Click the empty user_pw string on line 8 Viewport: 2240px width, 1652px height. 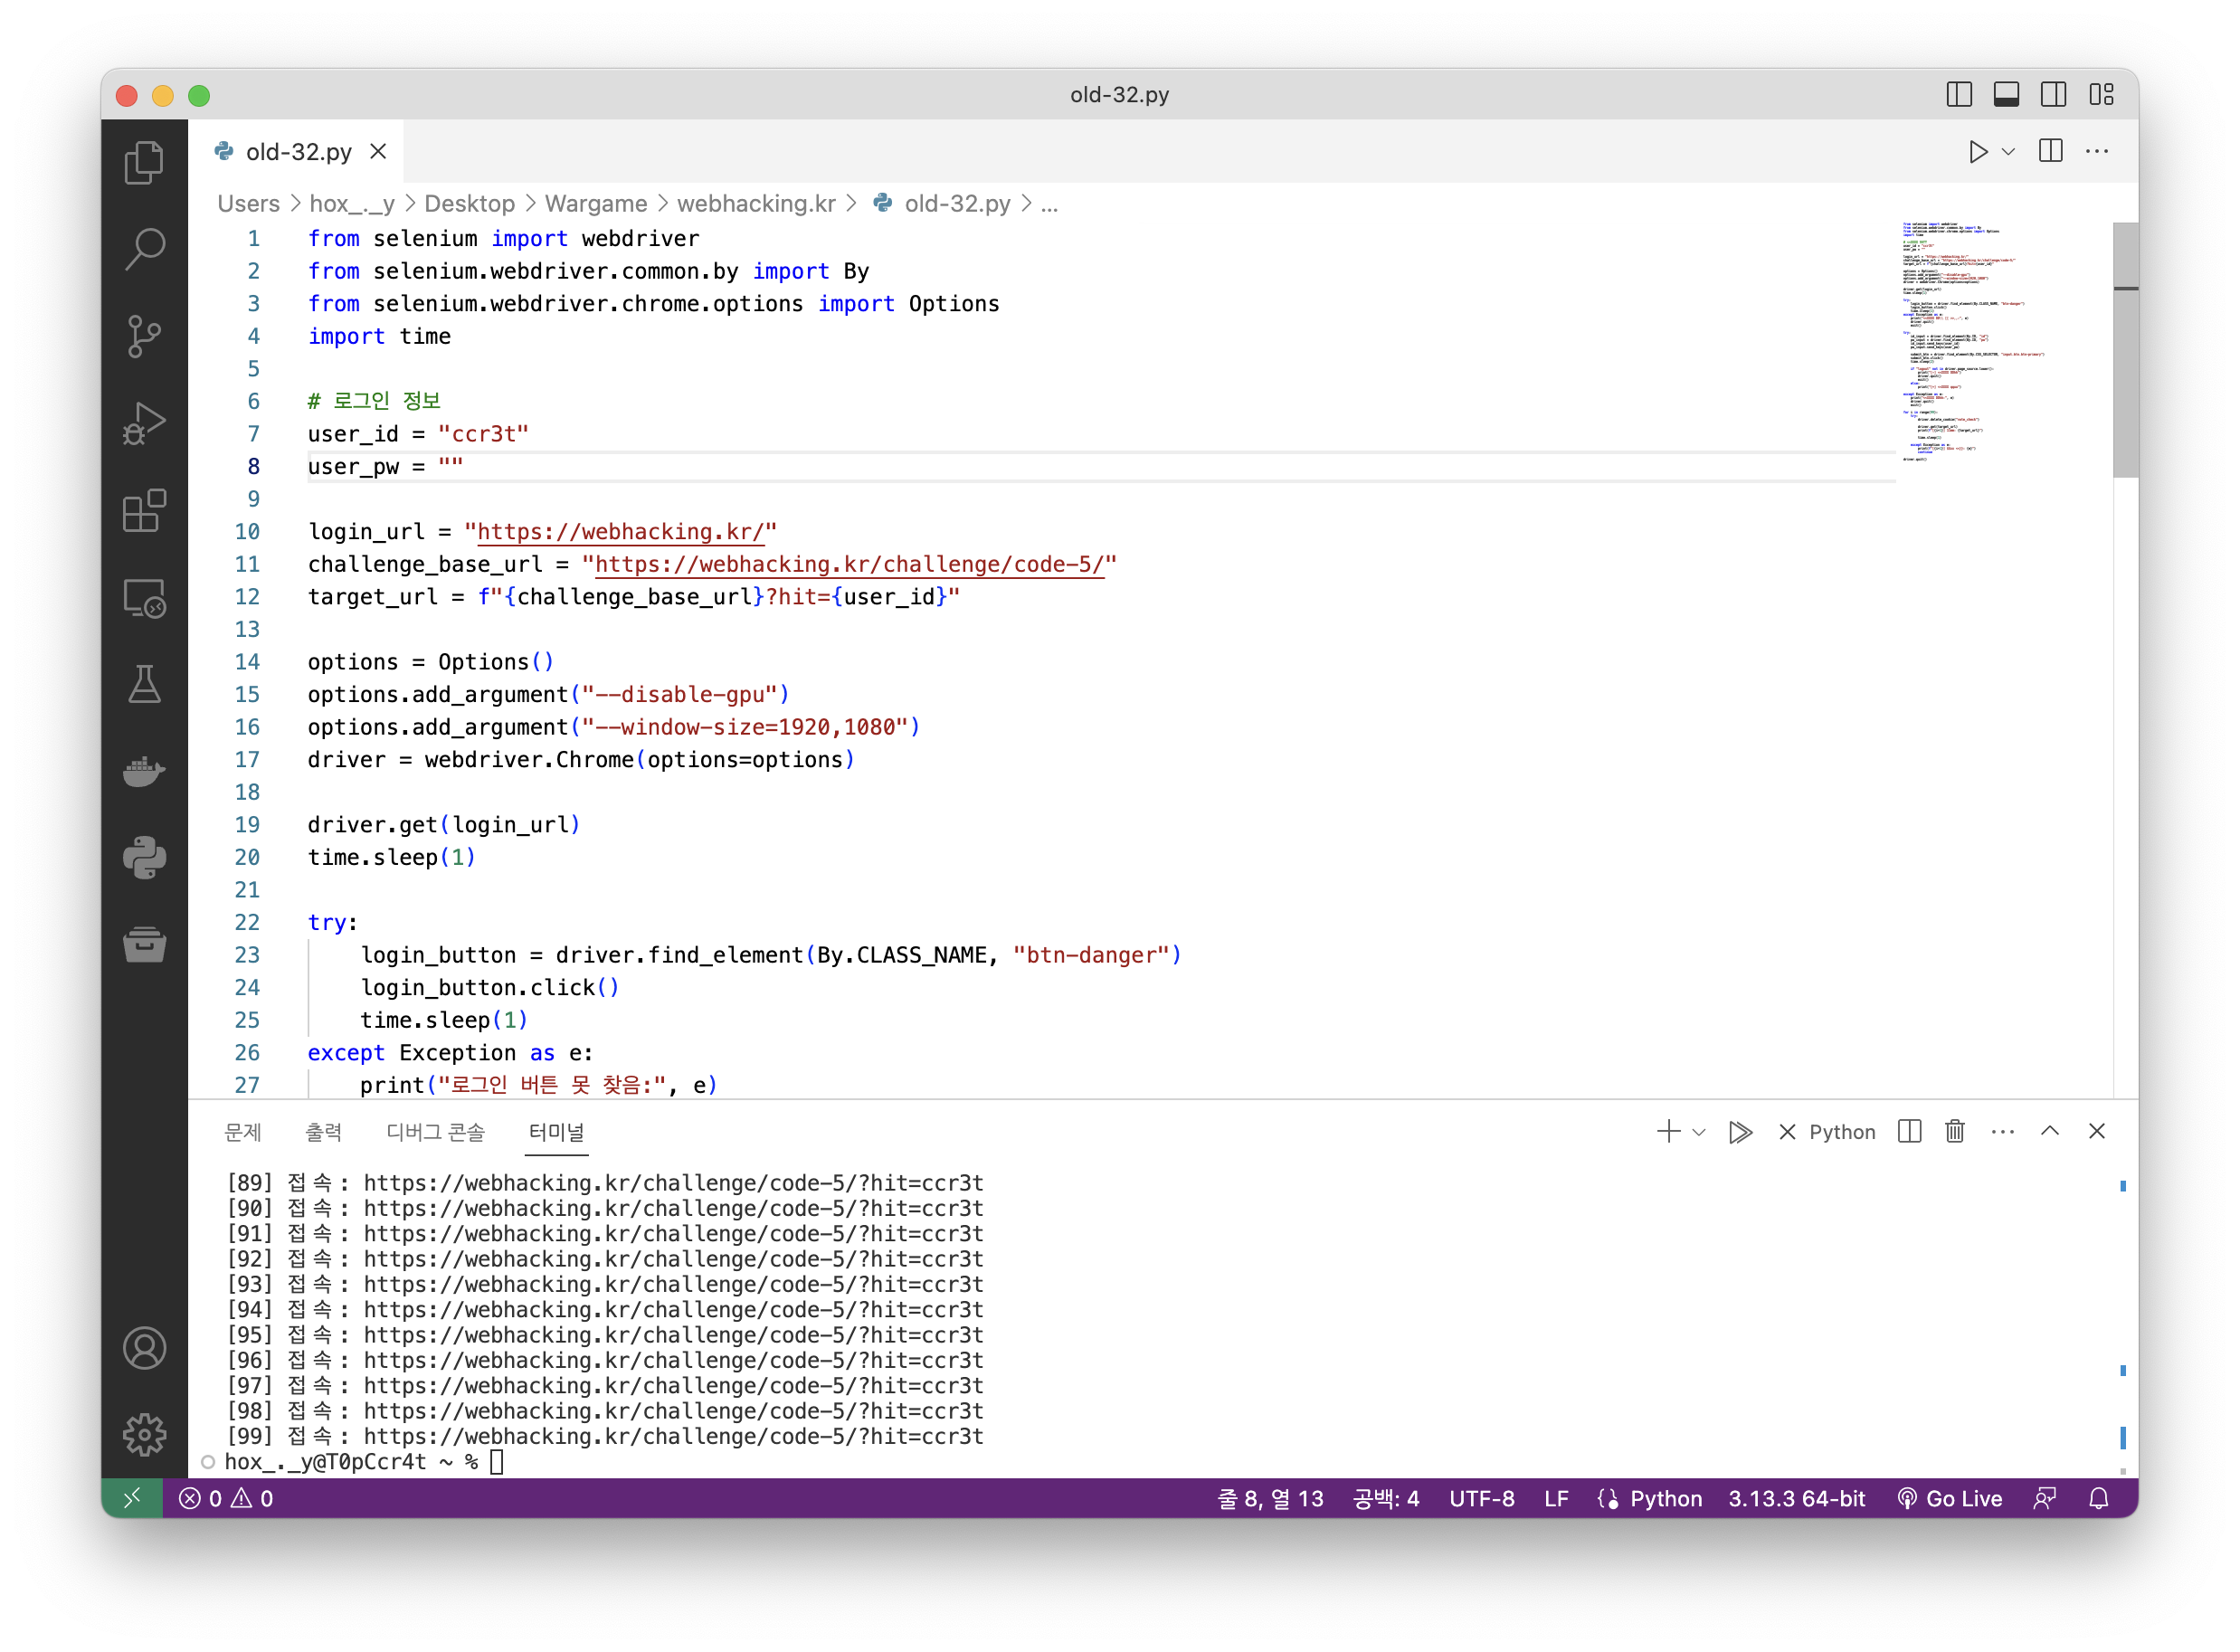coord(450,466)
